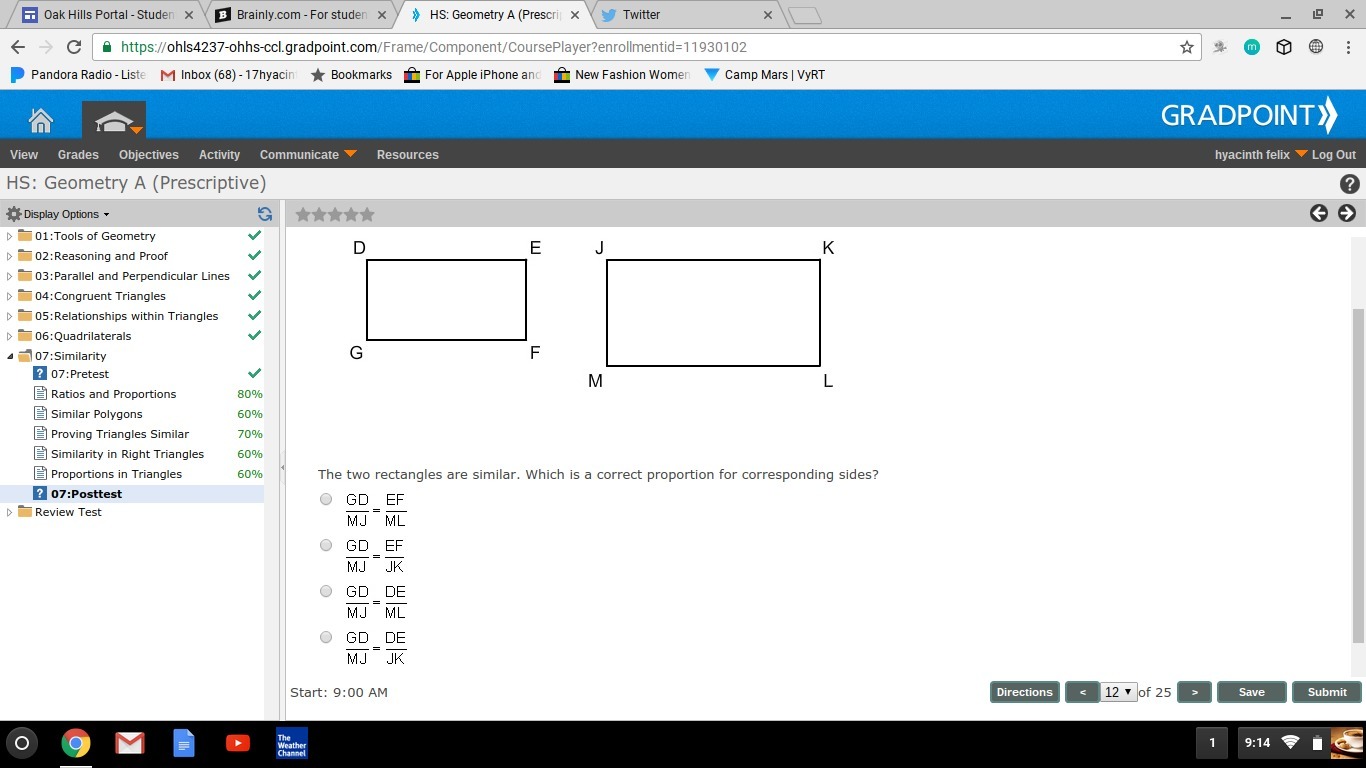
Task: Open the Bookmarks star folder
Action: click(351, 75)
